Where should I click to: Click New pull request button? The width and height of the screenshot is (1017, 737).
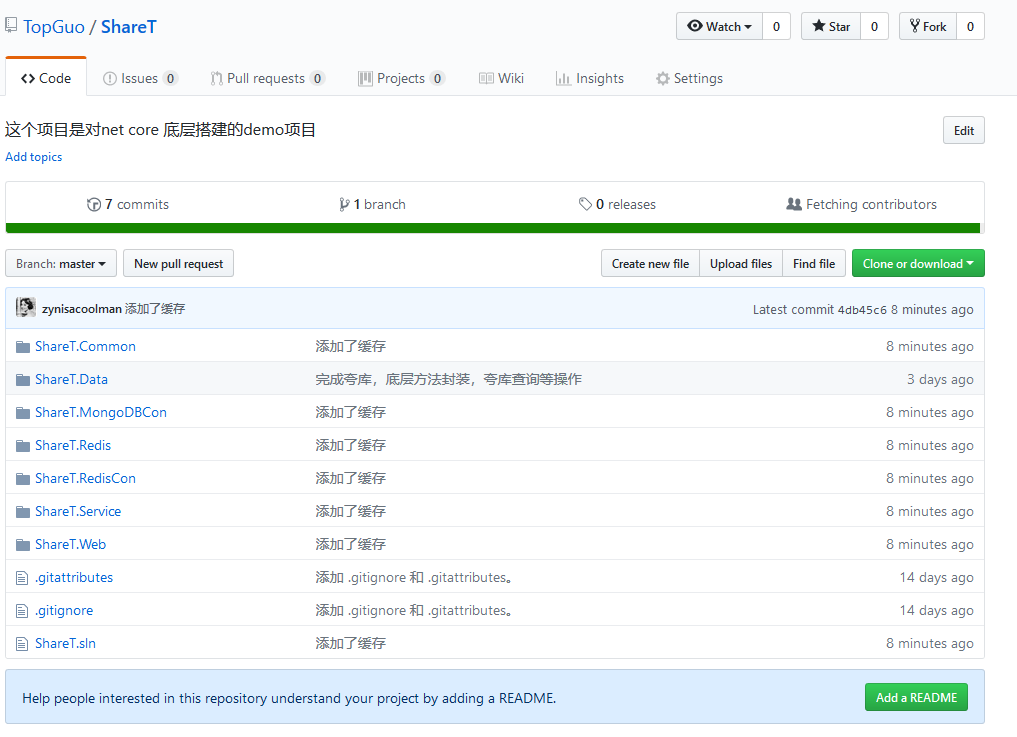pos(178,263)
